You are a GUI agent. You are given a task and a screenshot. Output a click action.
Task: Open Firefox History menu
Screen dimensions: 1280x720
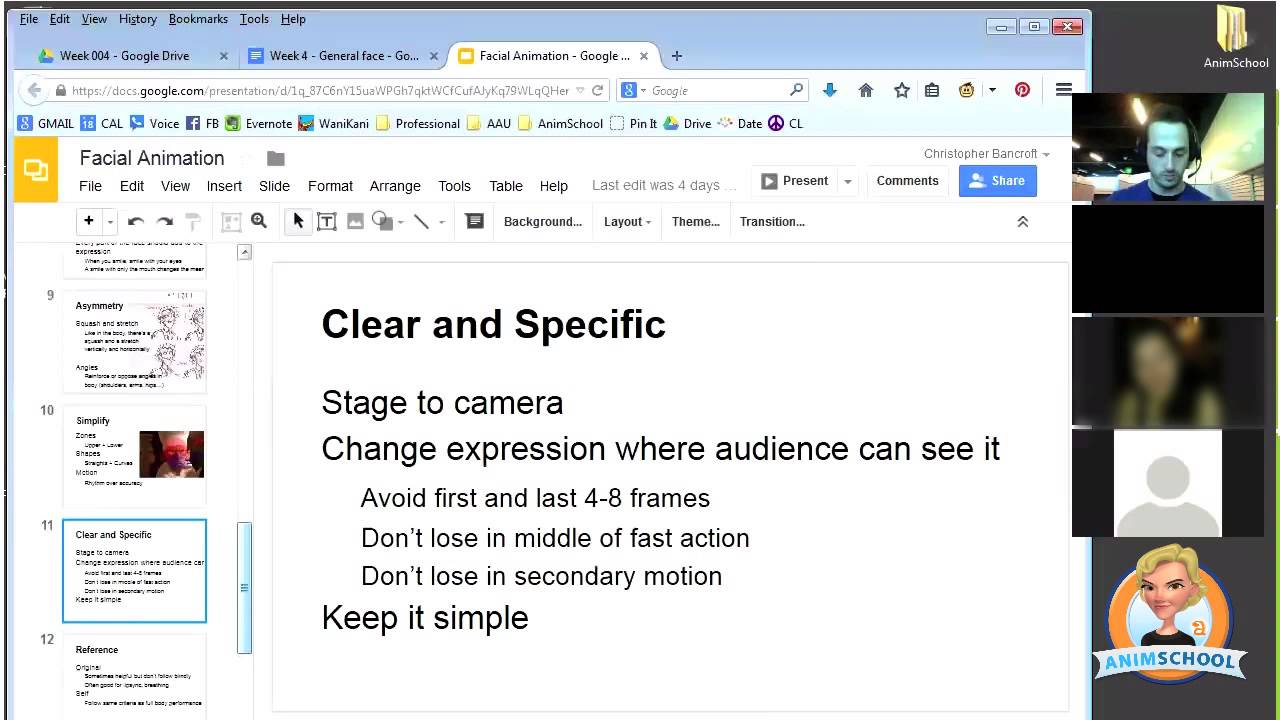pyautogui.click(x=138, y=19)
